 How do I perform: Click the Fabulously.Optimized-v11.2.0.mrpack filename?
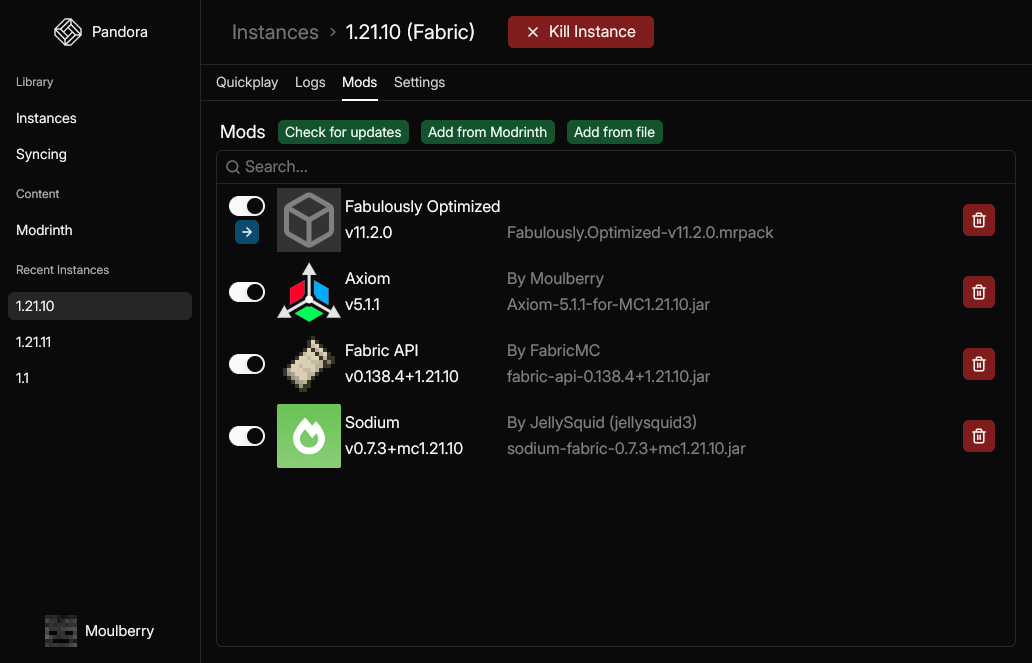tap(640, 232)
